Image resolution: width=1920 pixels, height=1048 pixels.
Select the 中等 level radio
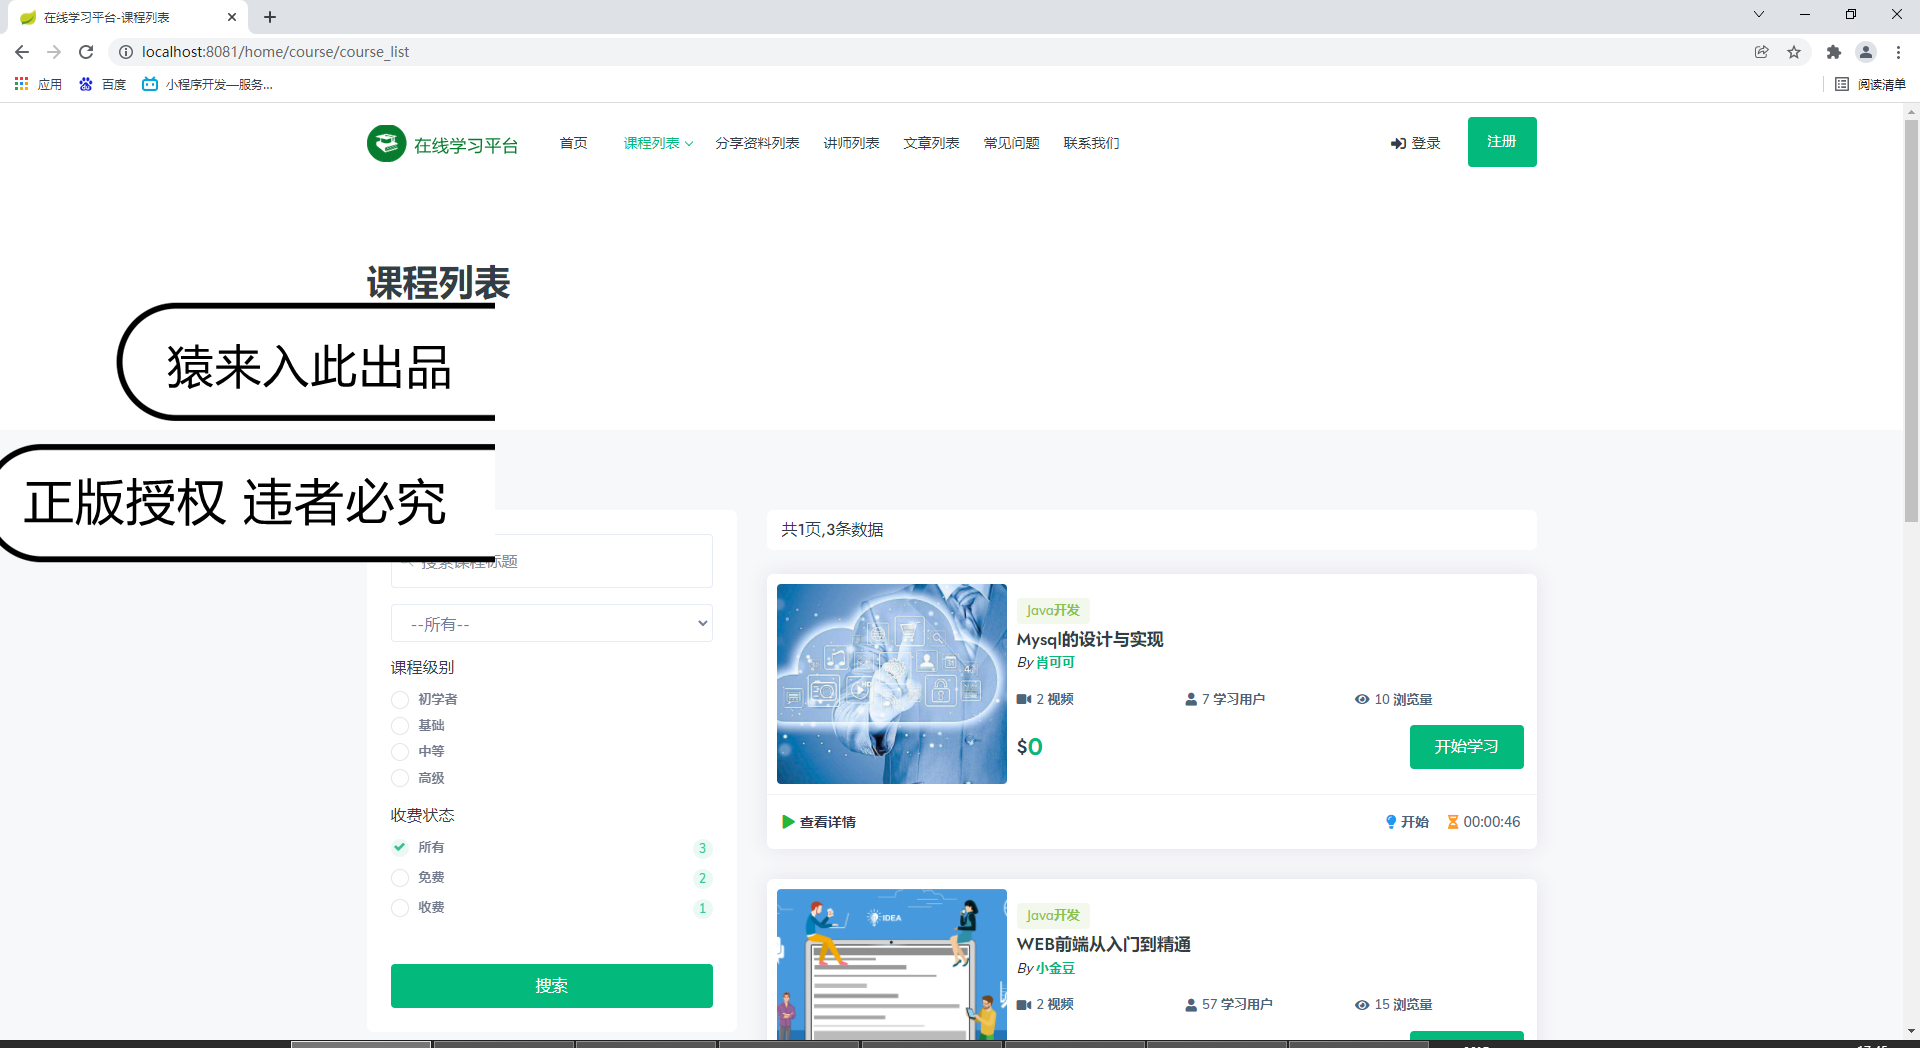(400, 752)
